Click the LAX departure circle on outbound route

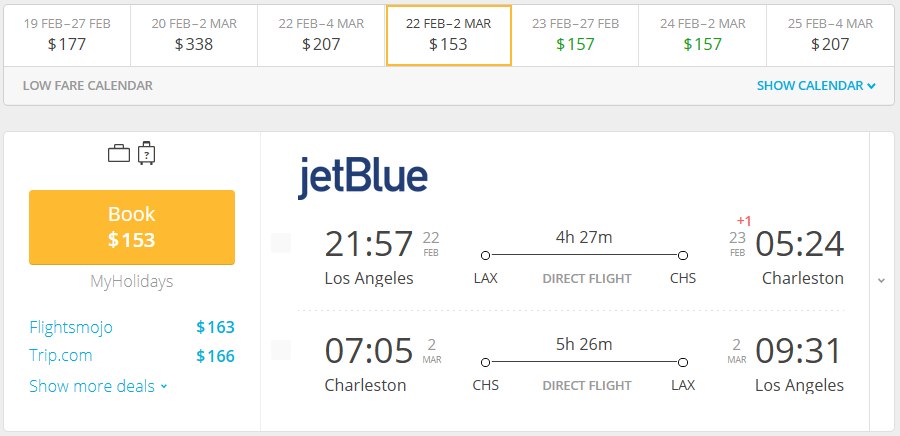click(x=486, y=255)
